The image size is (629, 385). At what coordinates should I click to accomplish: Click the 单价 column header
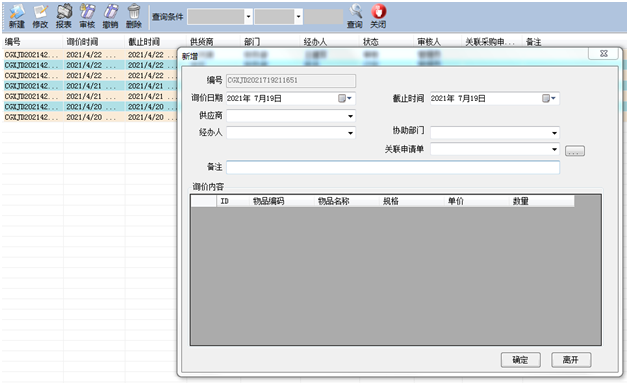coord(477,201)
